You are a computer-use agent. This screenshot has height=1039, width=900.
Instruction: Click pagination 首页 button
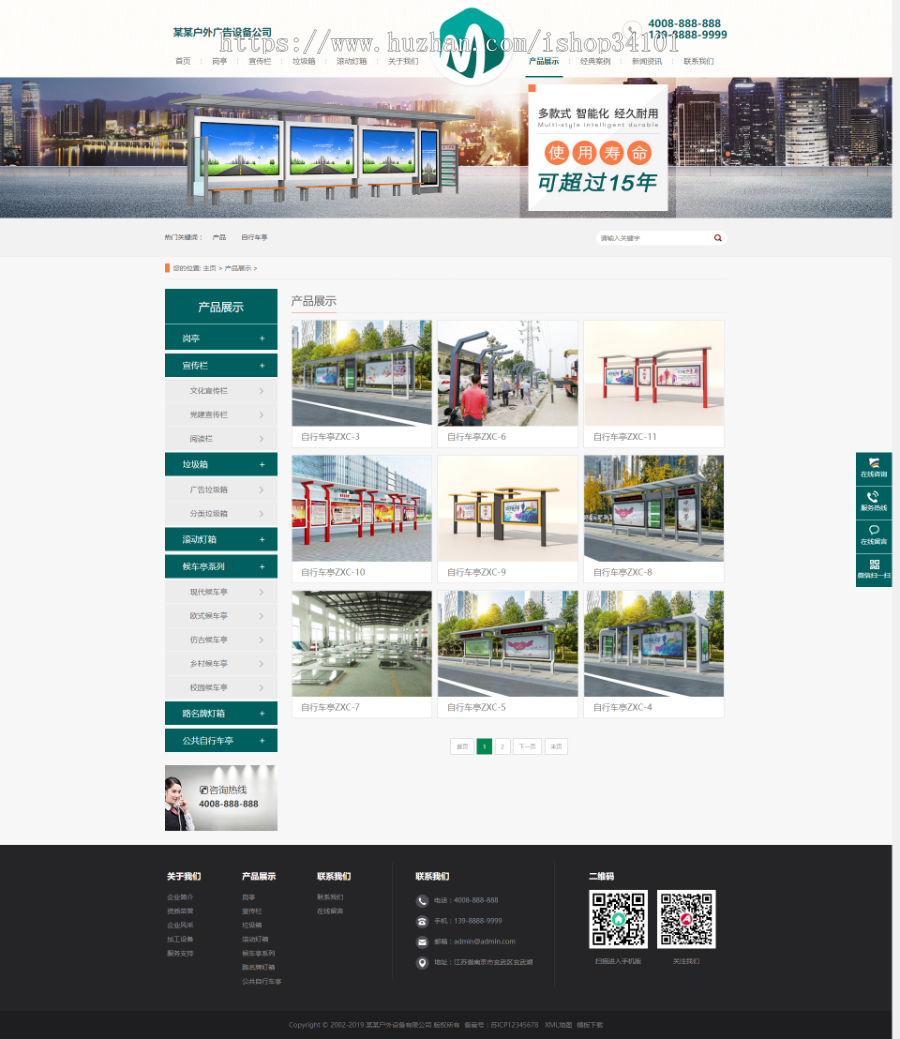click(462, 746)
